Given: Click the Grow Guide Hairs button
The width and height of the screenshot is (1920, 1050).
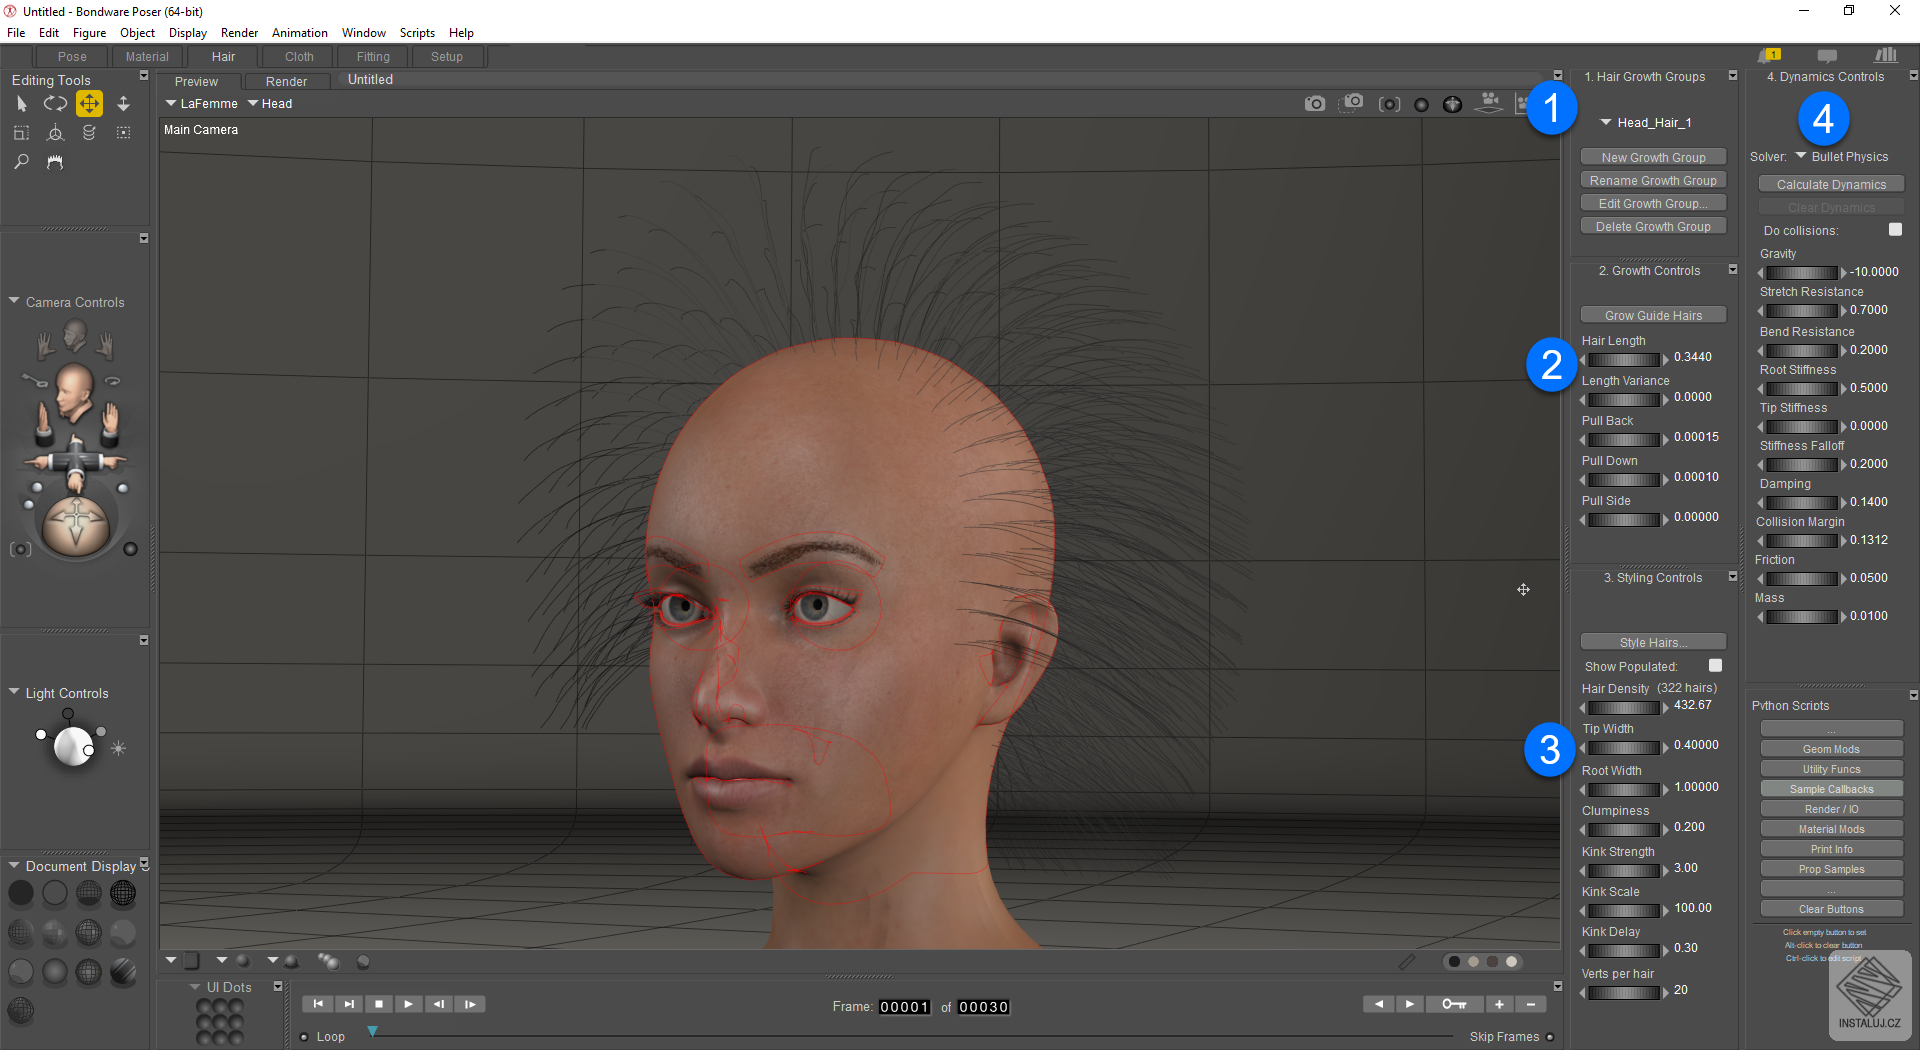Looking at the screenshot, I should pyautogui.click(x=1653, y=316).
